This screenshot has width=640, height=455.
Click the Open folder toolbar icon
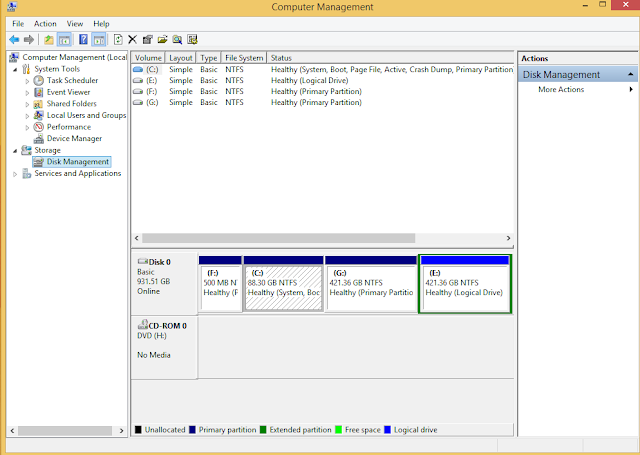162,40
